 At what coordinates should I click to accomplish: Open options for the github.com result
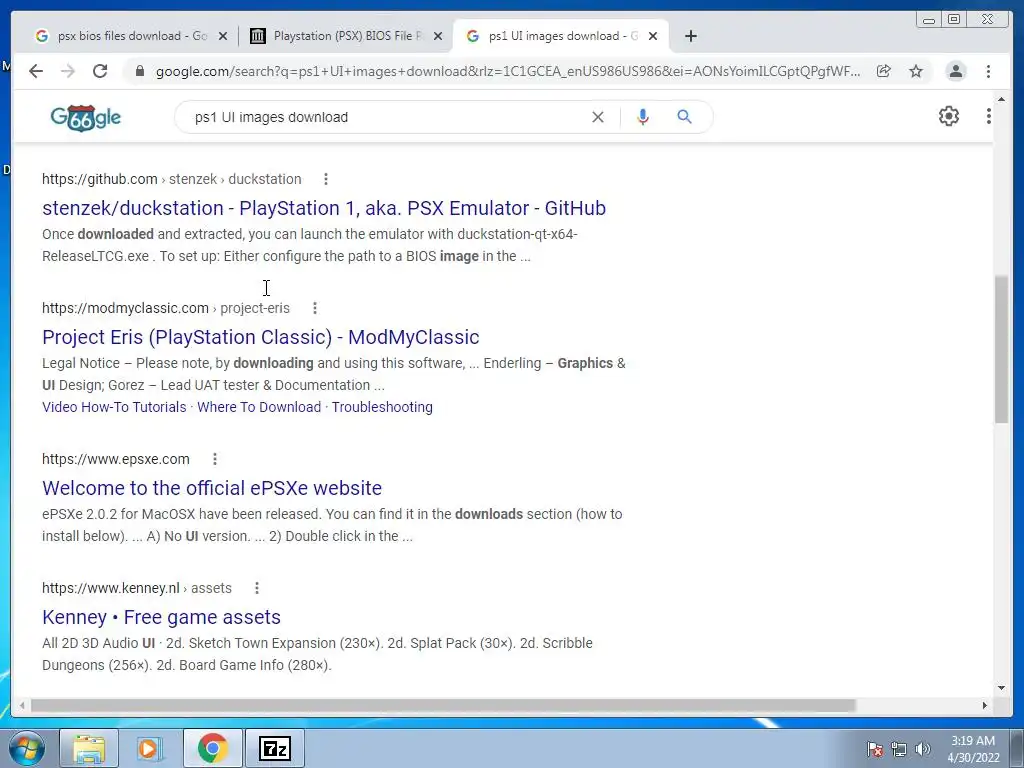326,179
